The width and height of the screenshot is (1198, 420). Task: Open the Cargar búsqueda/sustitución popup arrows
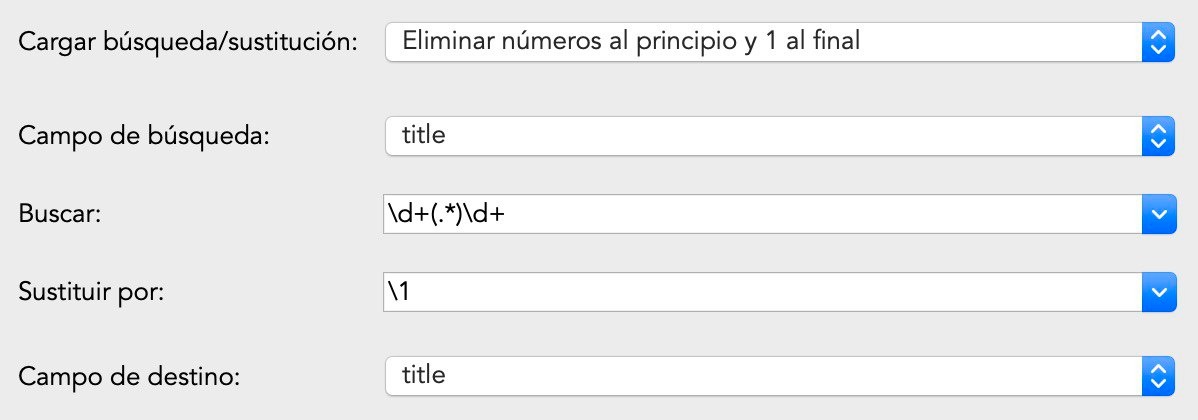(x=1157, y=42)
